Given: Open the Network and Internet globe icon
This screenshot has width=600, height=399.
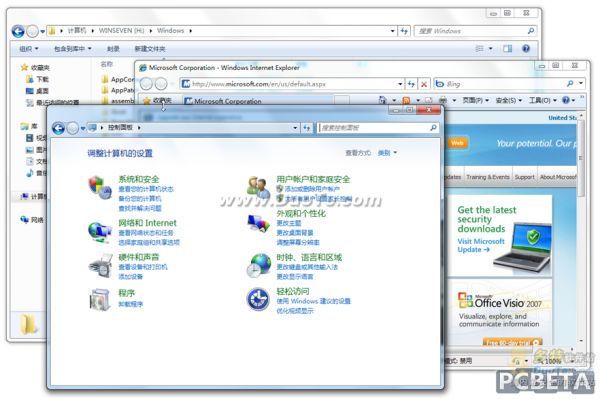Looking at the screenshot, I should click(x=99, y=232).
